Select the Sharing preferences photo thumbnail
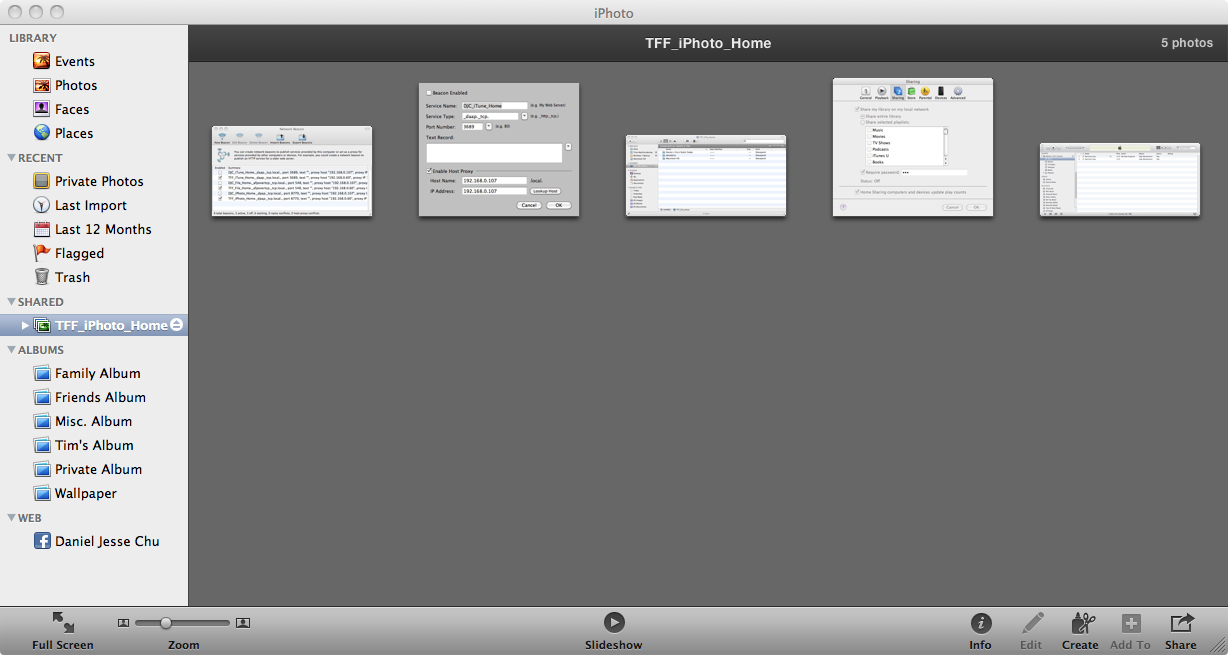The height and width of the screenshot is (655, 1228). click(913, 147)
